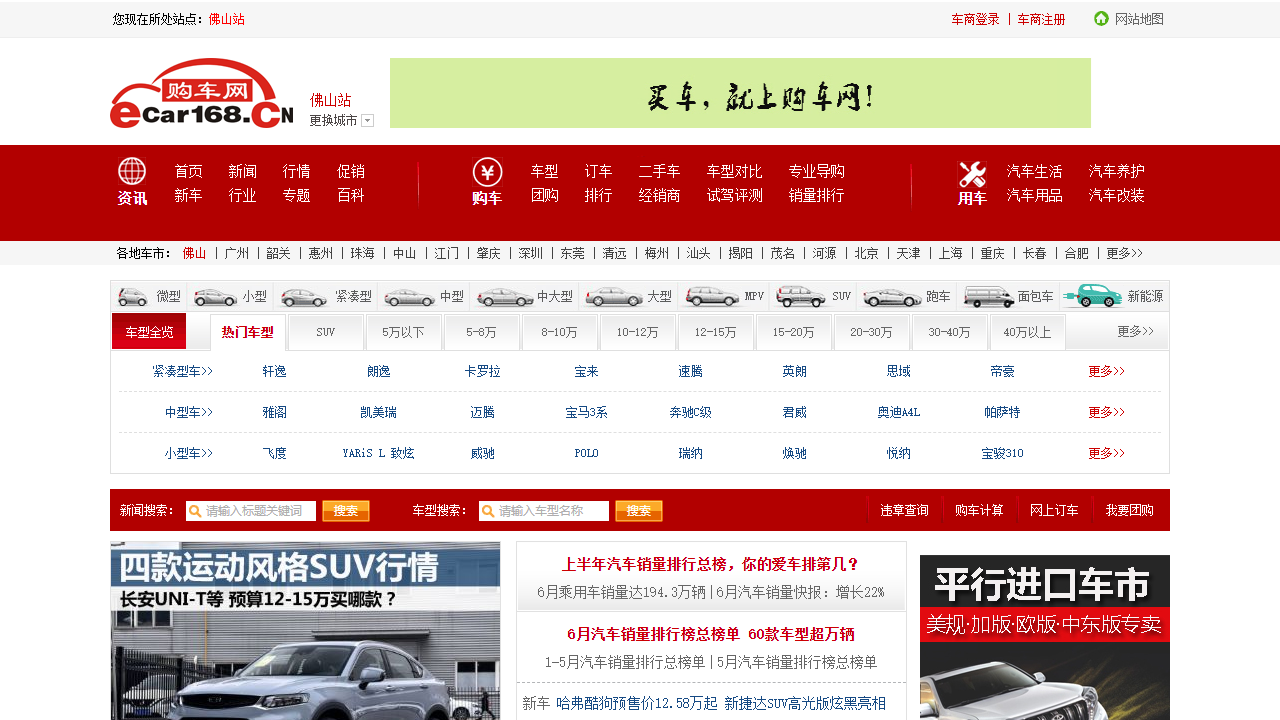Open the SUV news image thumbnail
Screen dimensions: 1280x720
(x=305, y=631)
